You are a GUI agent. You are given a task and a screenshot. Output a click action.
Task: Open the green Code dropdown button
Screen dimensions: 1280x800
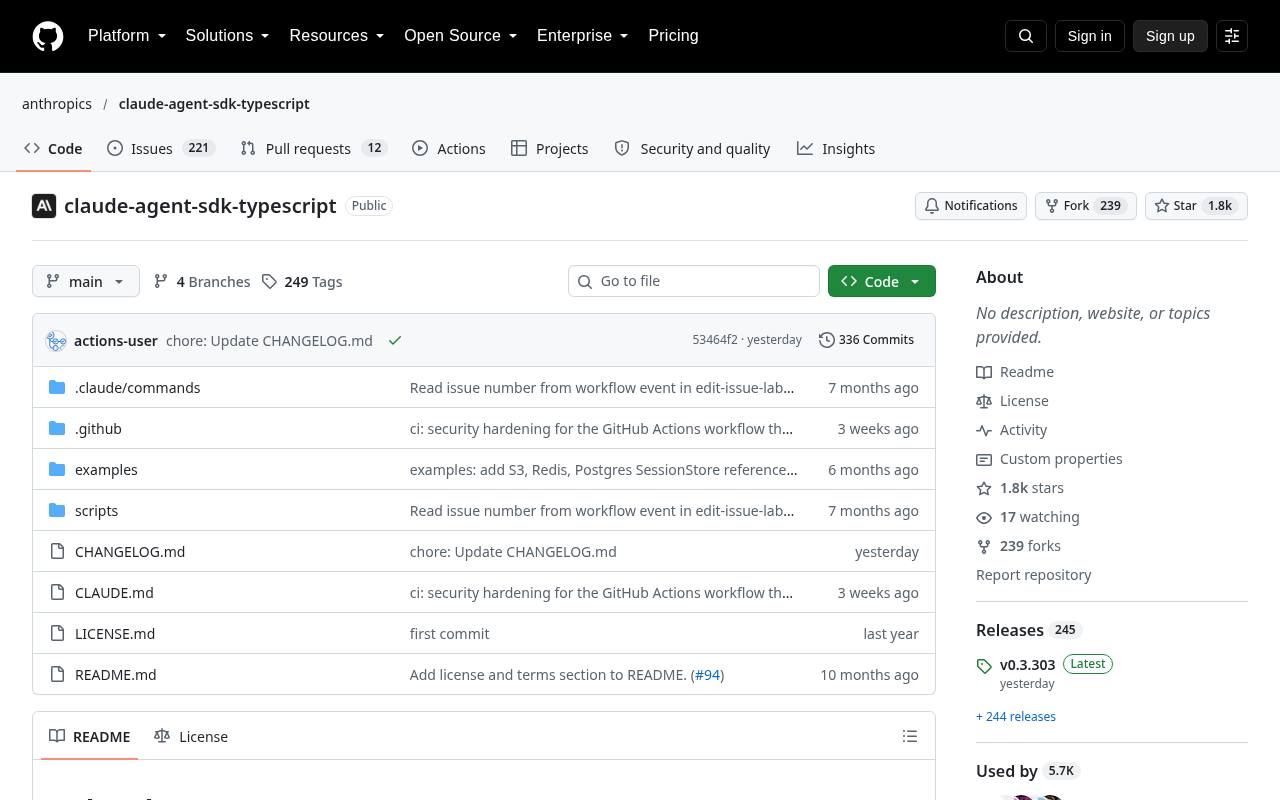tap(882, 281)
